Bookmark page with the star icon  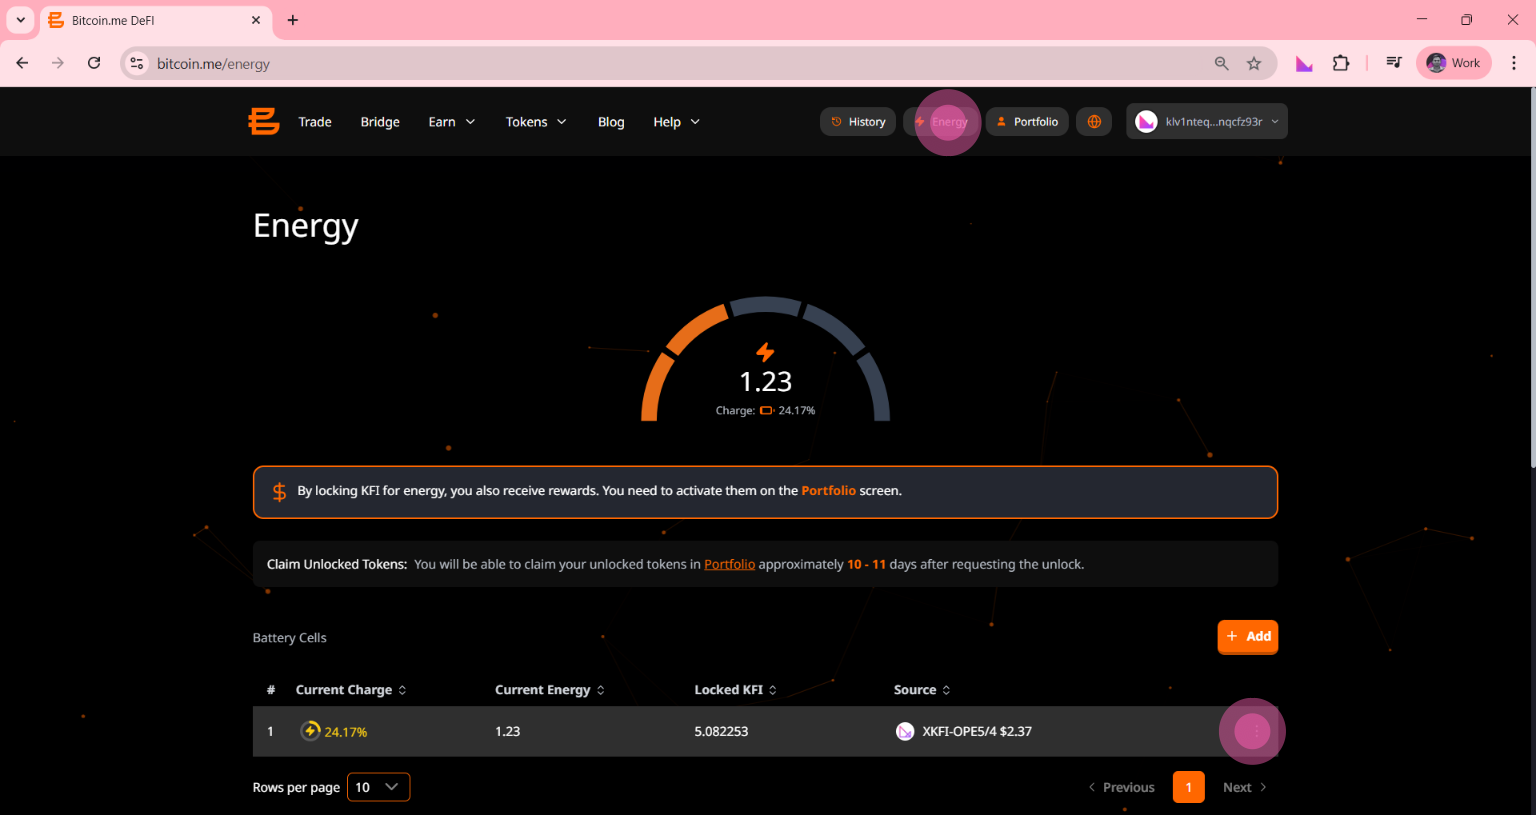pyautogui.click(x=1254, y=64)
